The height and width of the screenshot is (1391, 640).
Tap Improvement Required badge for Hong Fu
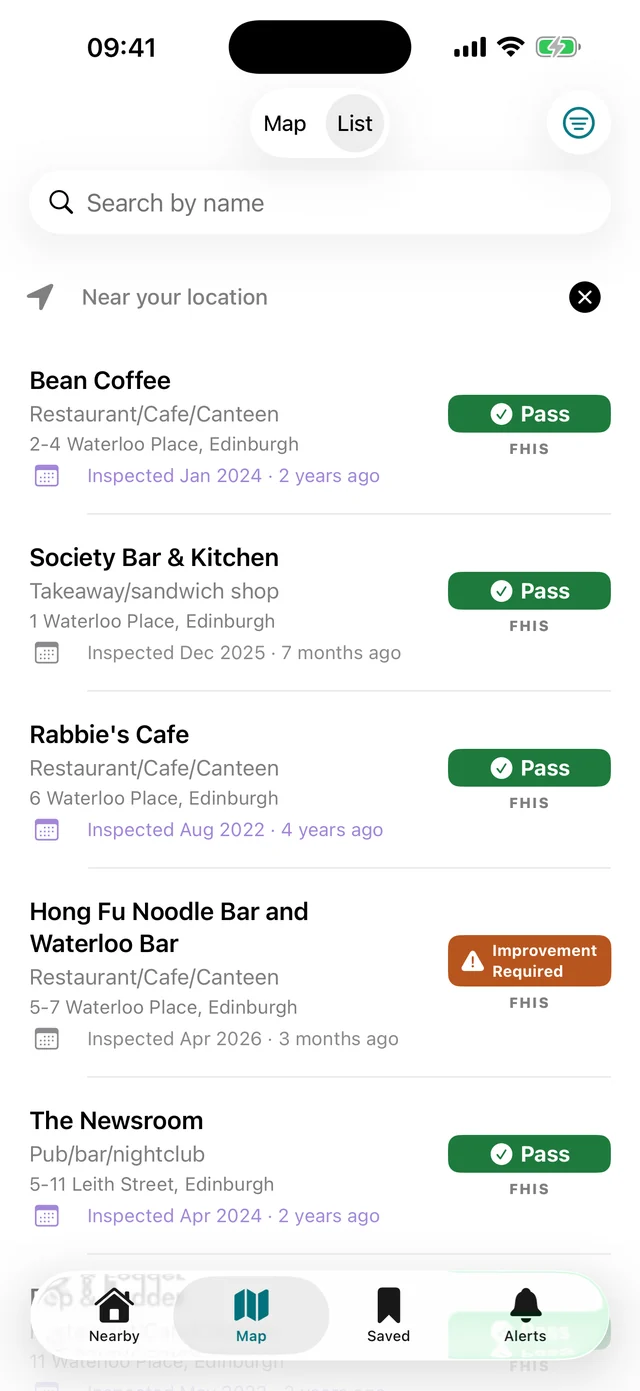point(529,961)
